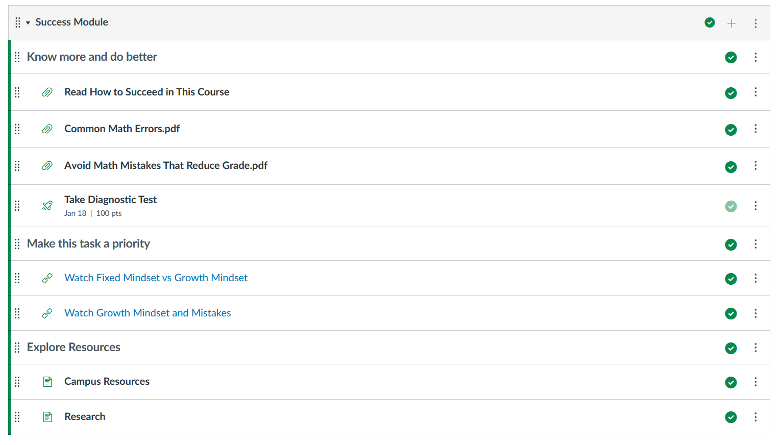Viewport: 780px width, 445px height.
Task: Open Success Module three-dot options menu
Action: click(x=755, y=23)
